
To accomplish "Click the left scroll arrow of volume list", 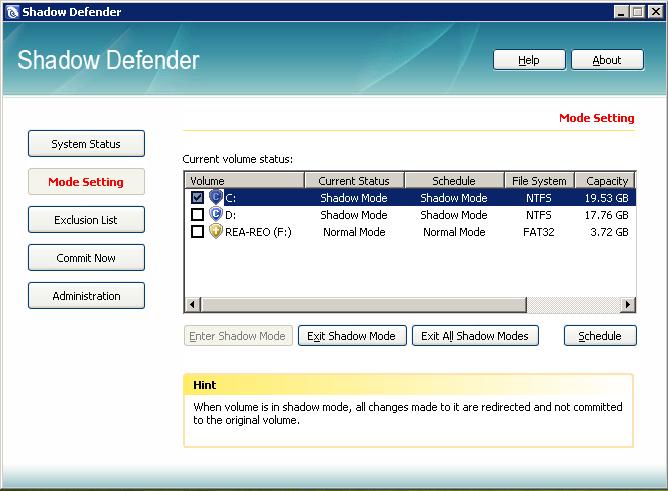I will click(193, 304).
